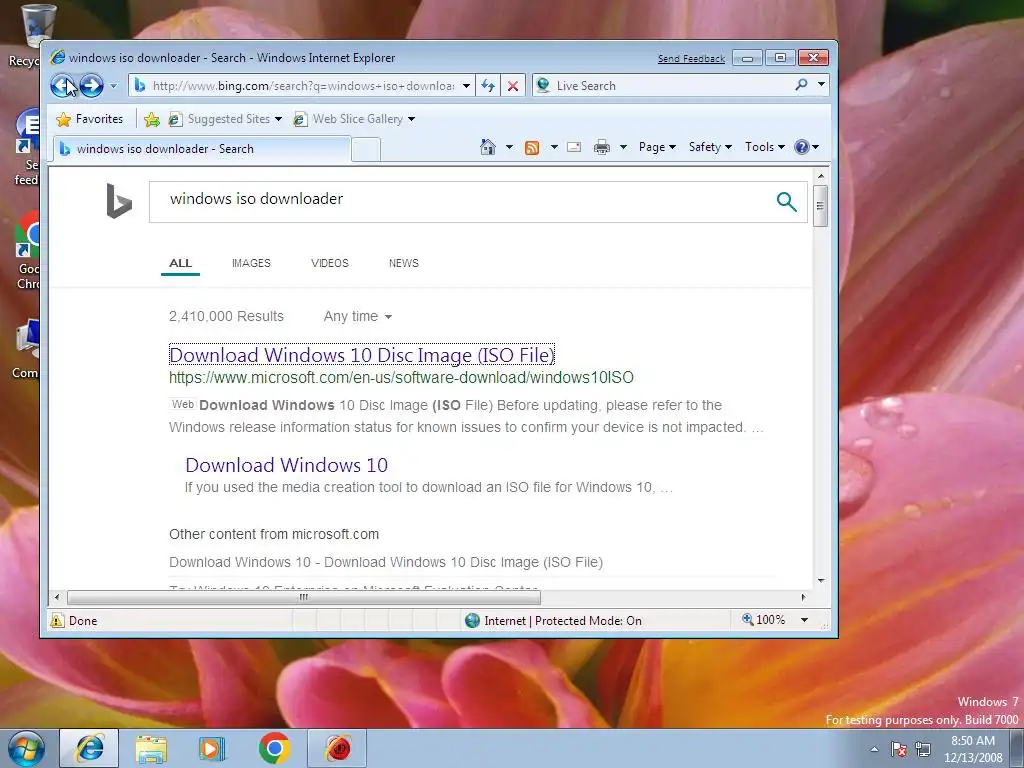
Task: Expand the zoom level dropdown arrow
Action: (x=805, y=620)
